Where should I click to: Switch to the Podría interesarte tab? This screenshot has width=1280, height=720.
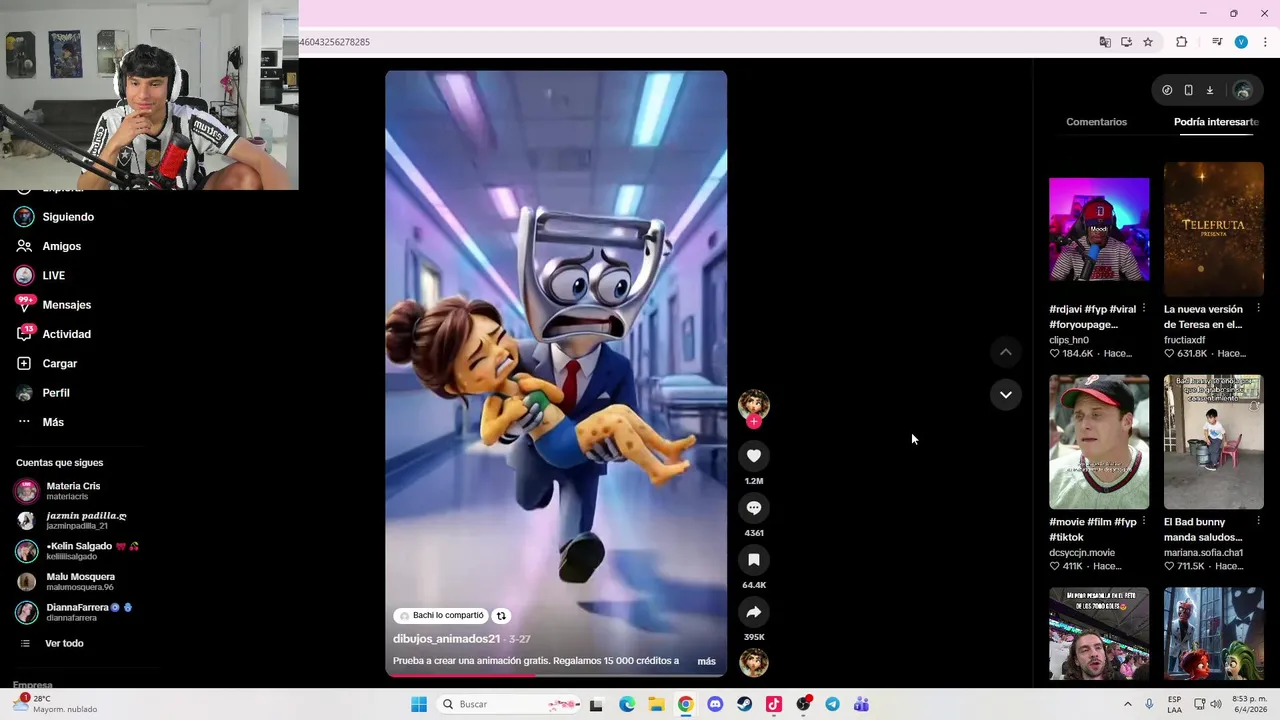(1216, 122)
